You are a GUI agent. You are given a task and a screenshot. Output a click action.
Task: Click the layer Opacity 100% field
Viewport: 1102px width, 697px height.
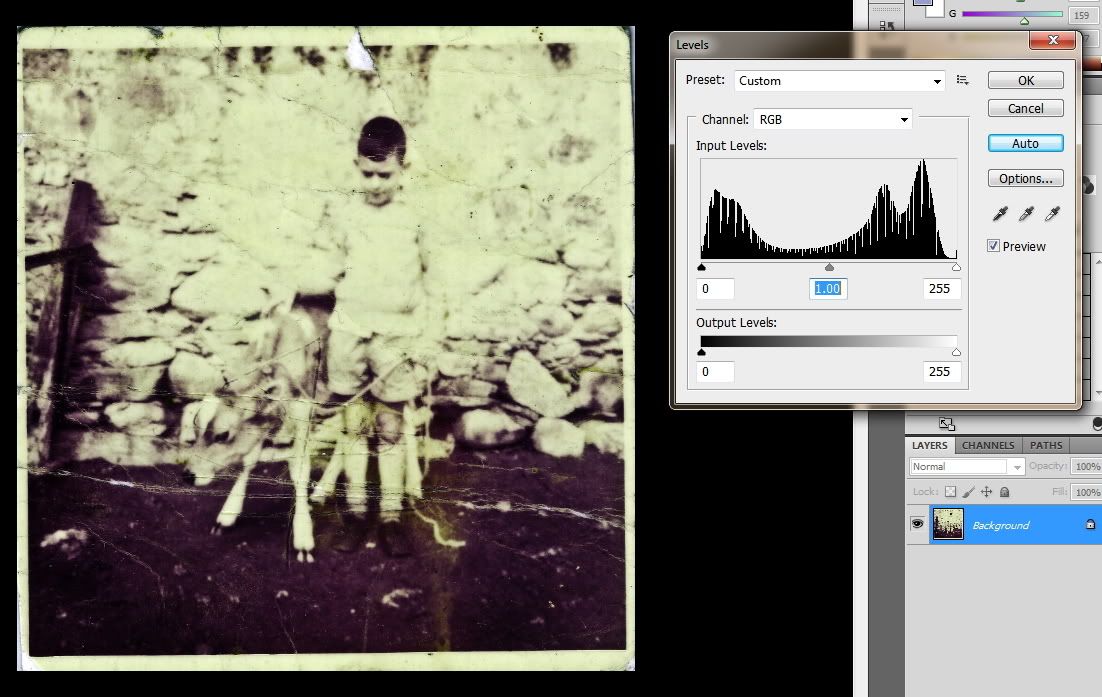1087,467
